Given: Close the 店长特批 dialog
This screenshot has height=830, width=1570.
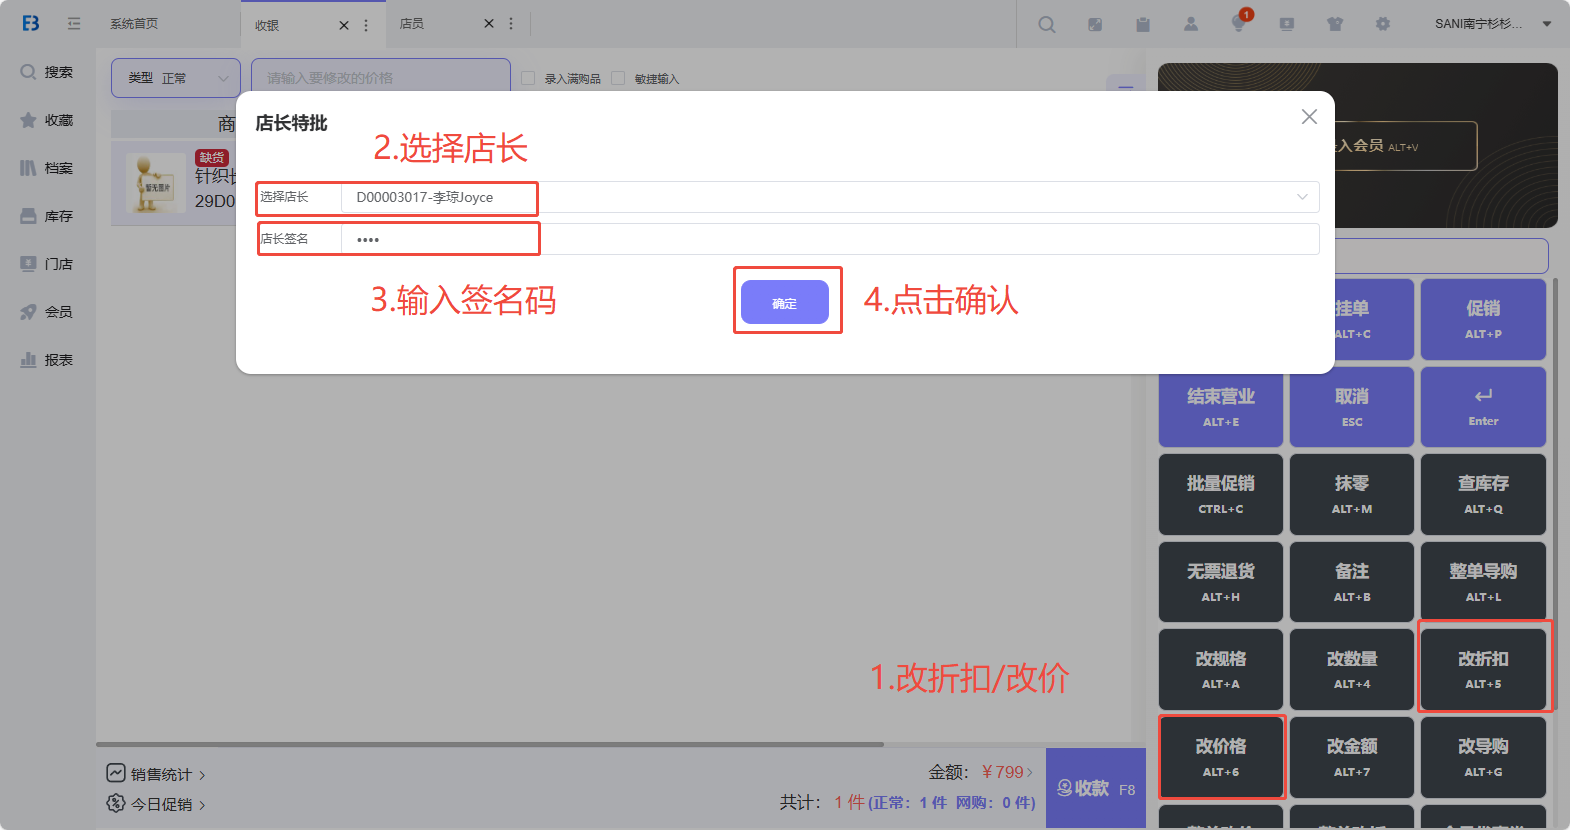Looking at the screenshot, I should 1309,117.
